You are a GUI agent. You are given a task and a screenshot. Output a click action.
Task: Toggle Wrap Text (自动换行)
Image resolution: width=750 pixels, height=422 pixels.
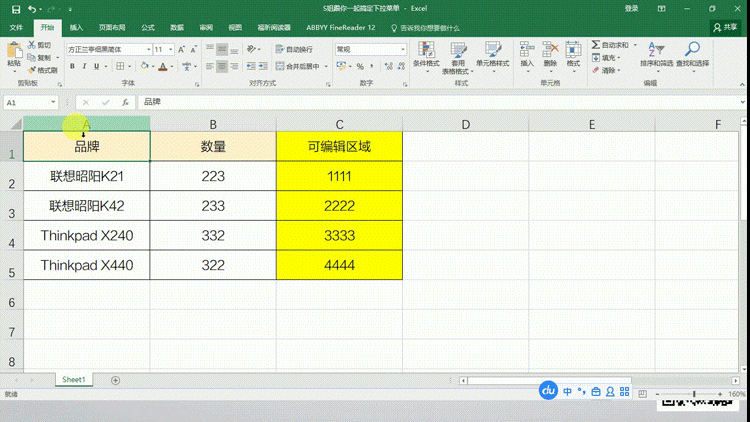[294, 49]
